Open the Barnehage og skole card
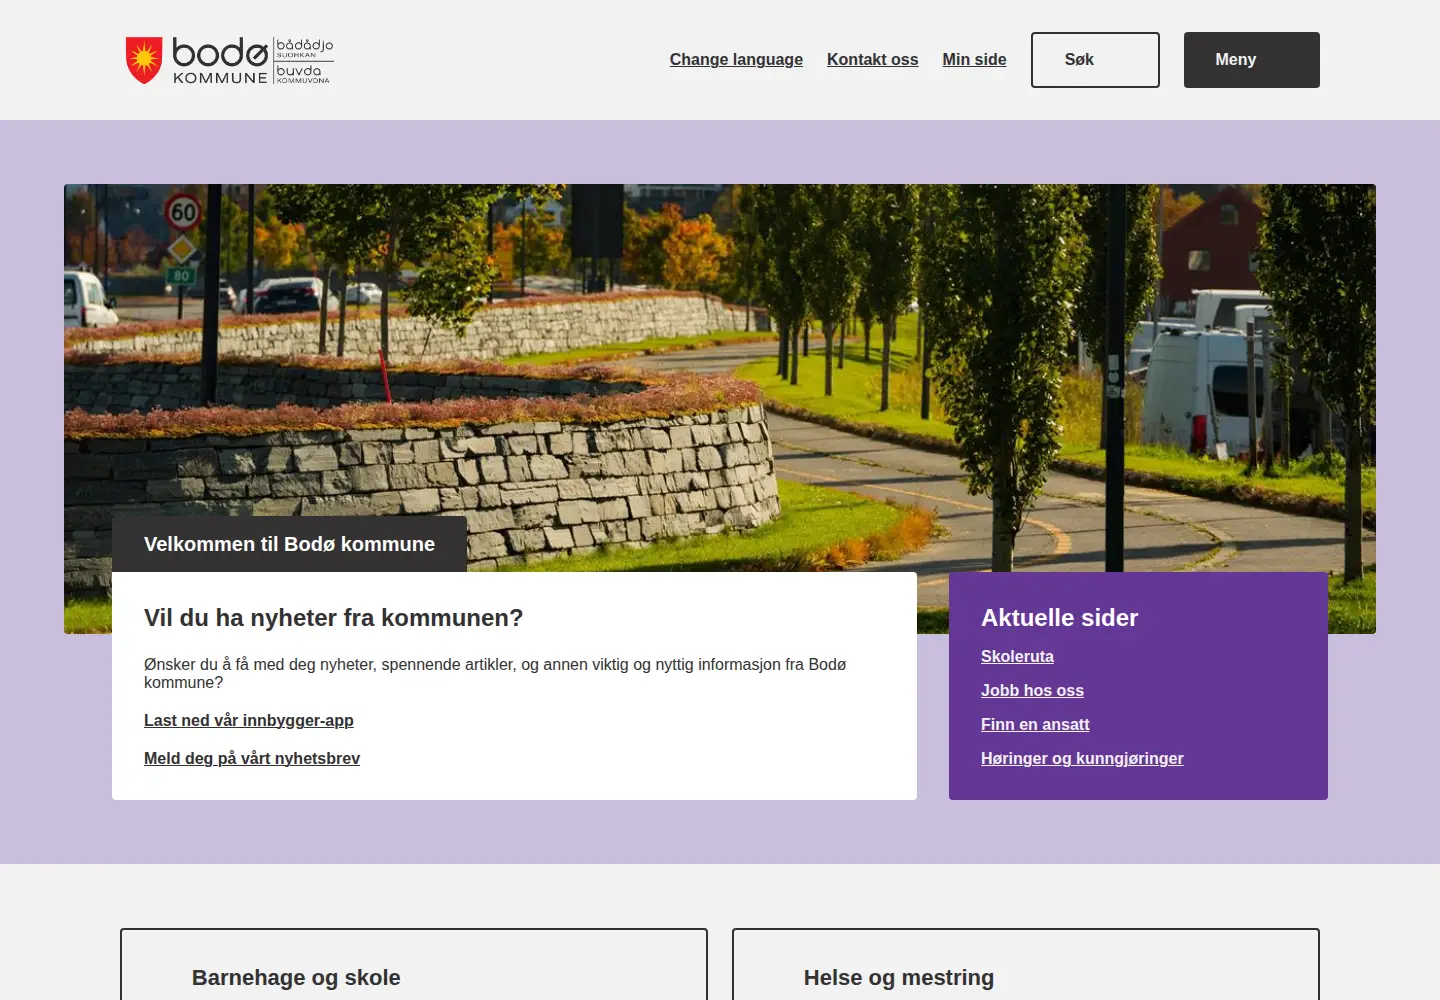The height and width of the screenshot is (1000, 1440). coord(414,964)
